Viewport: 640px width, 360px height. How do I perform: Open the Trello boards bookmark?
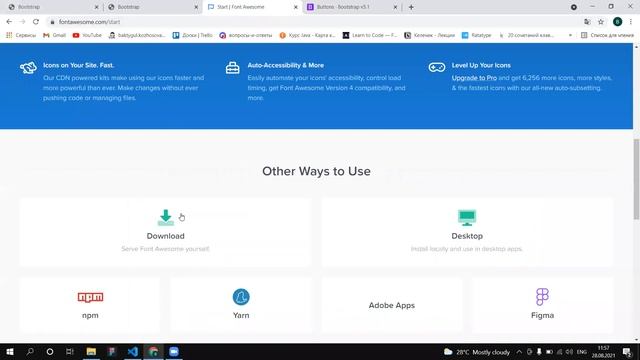click(x=193, y=35)
